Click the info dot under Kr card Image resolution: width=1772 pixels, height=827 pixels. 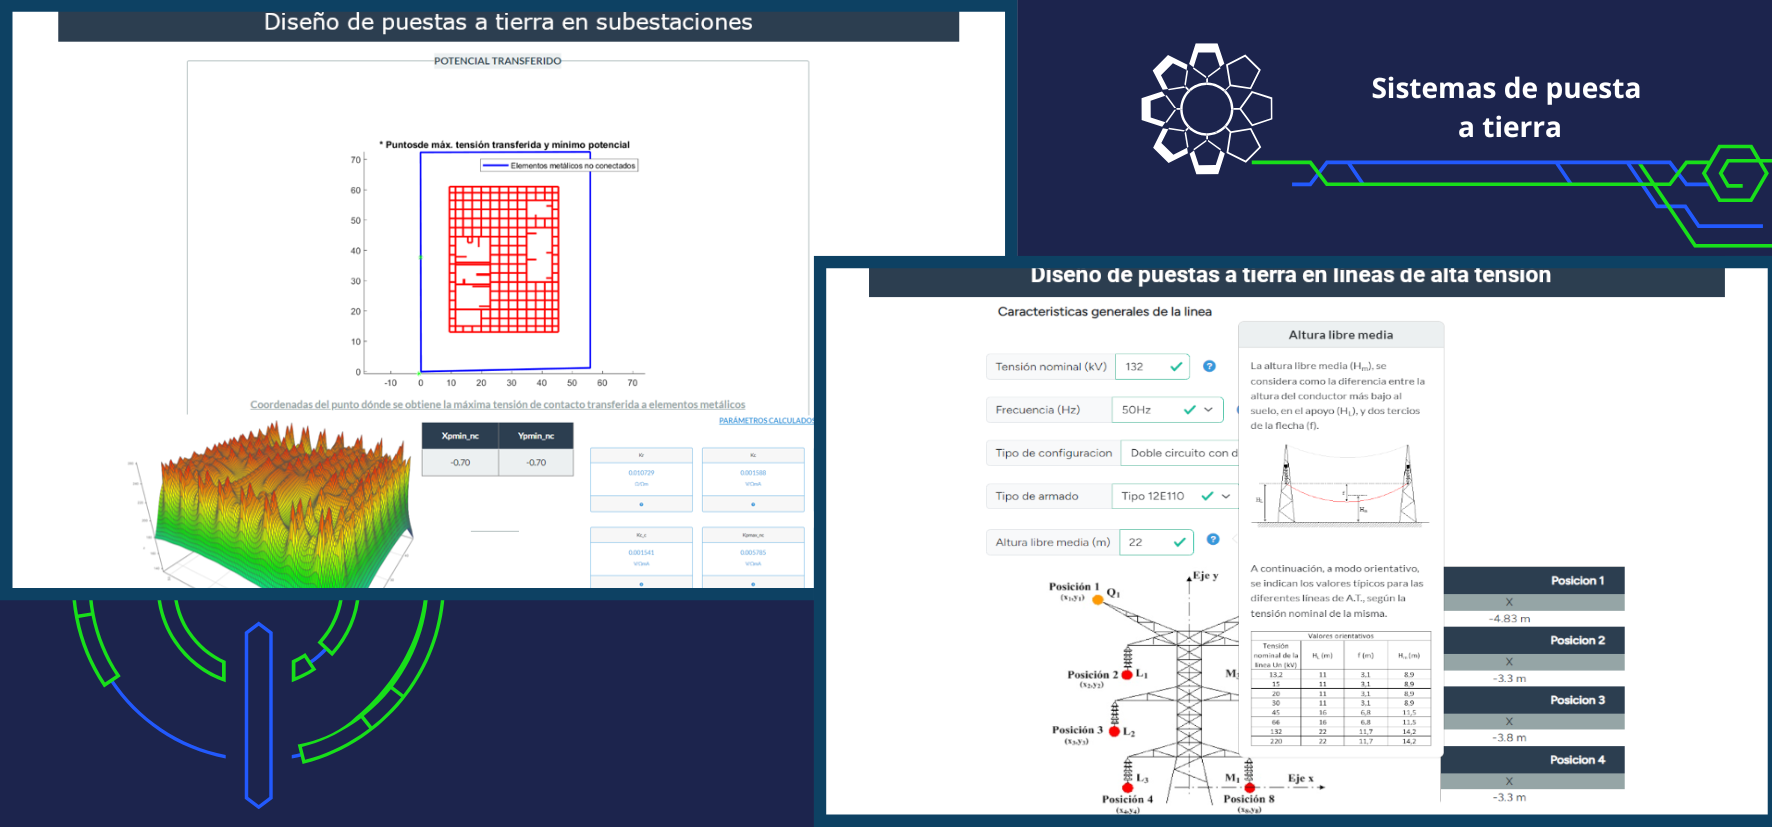pyautogui.click(x=641, y=504)
